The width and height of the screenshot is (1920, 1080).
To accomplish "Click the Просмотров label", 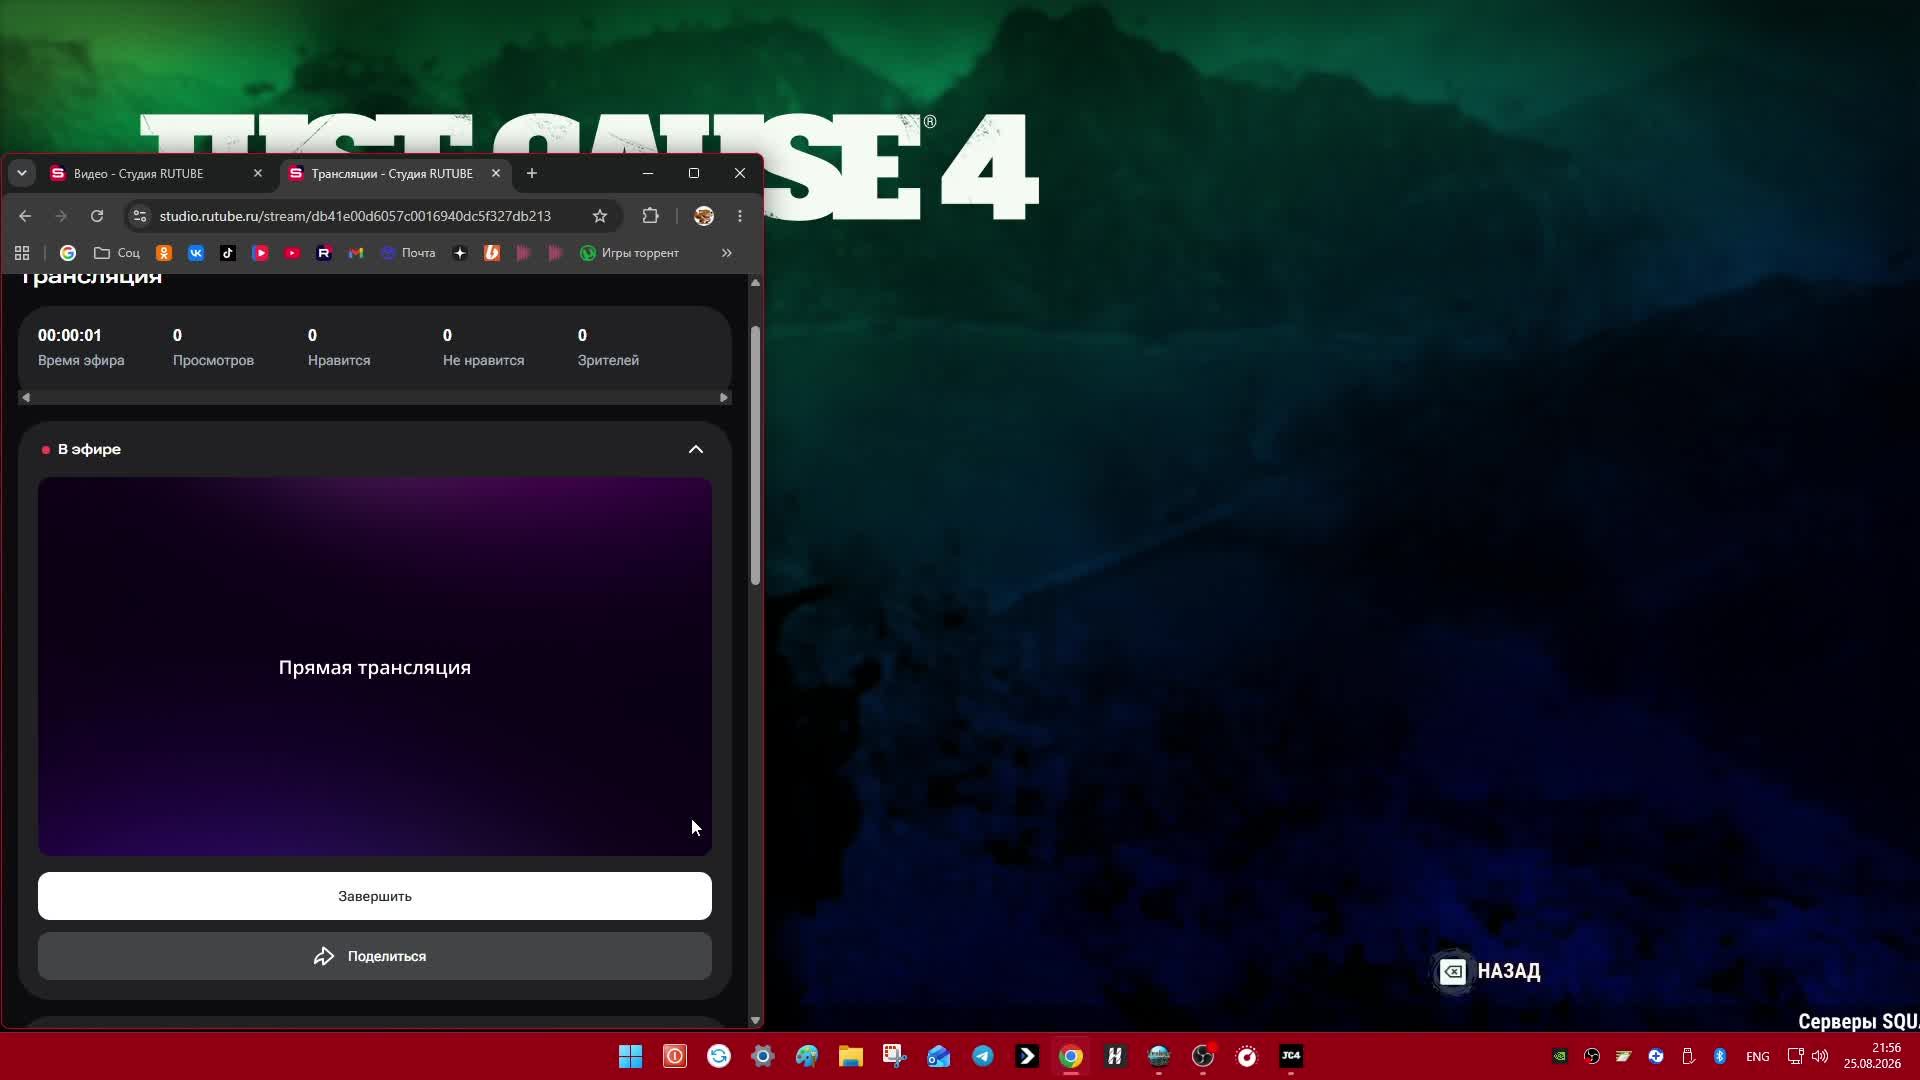I will (213, 360).
